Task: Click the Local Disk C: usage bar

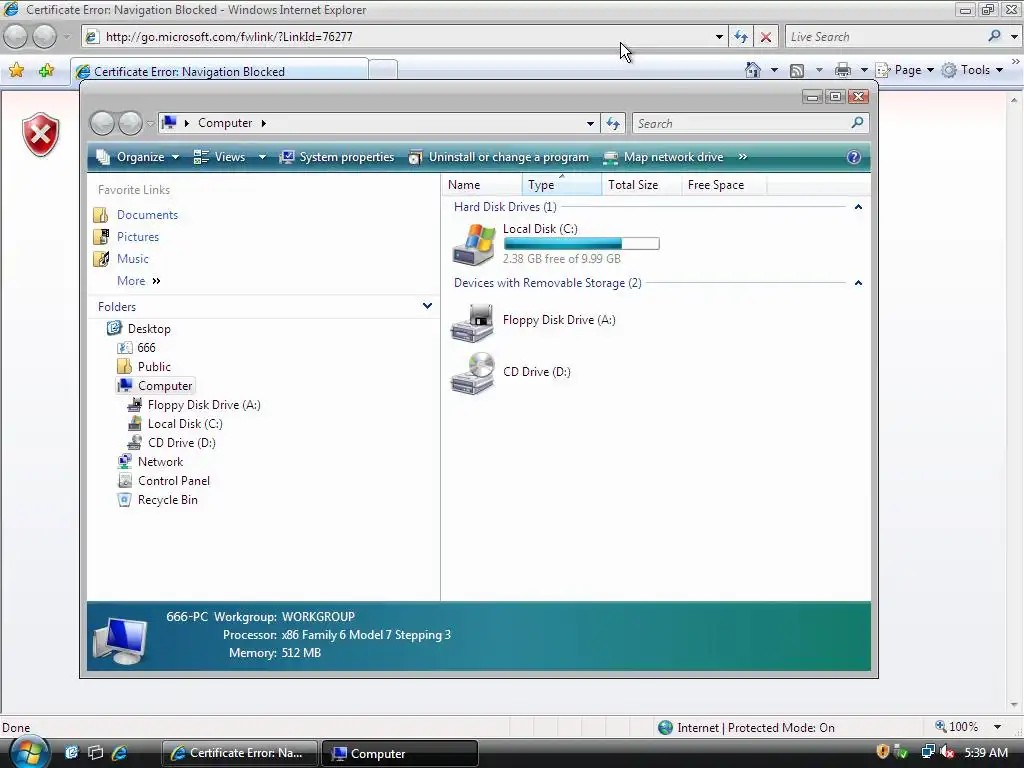Action: pyautogui.click(x=581, y=244)
